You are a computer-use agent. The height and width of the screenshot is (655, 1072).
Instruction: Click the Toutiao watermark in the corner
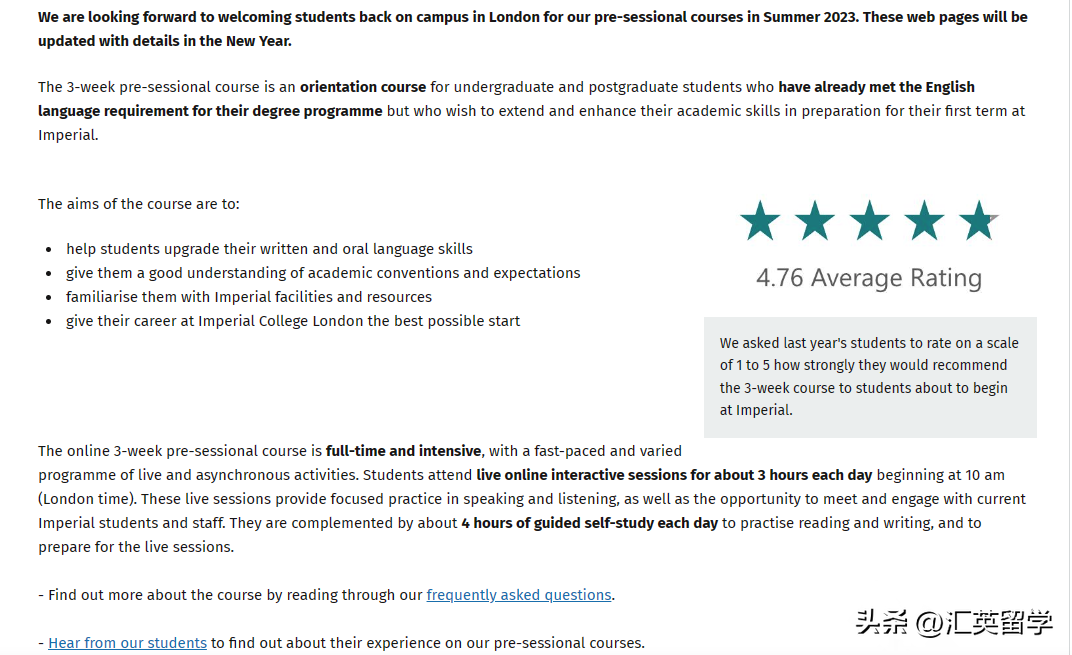[x=954, y=623]
